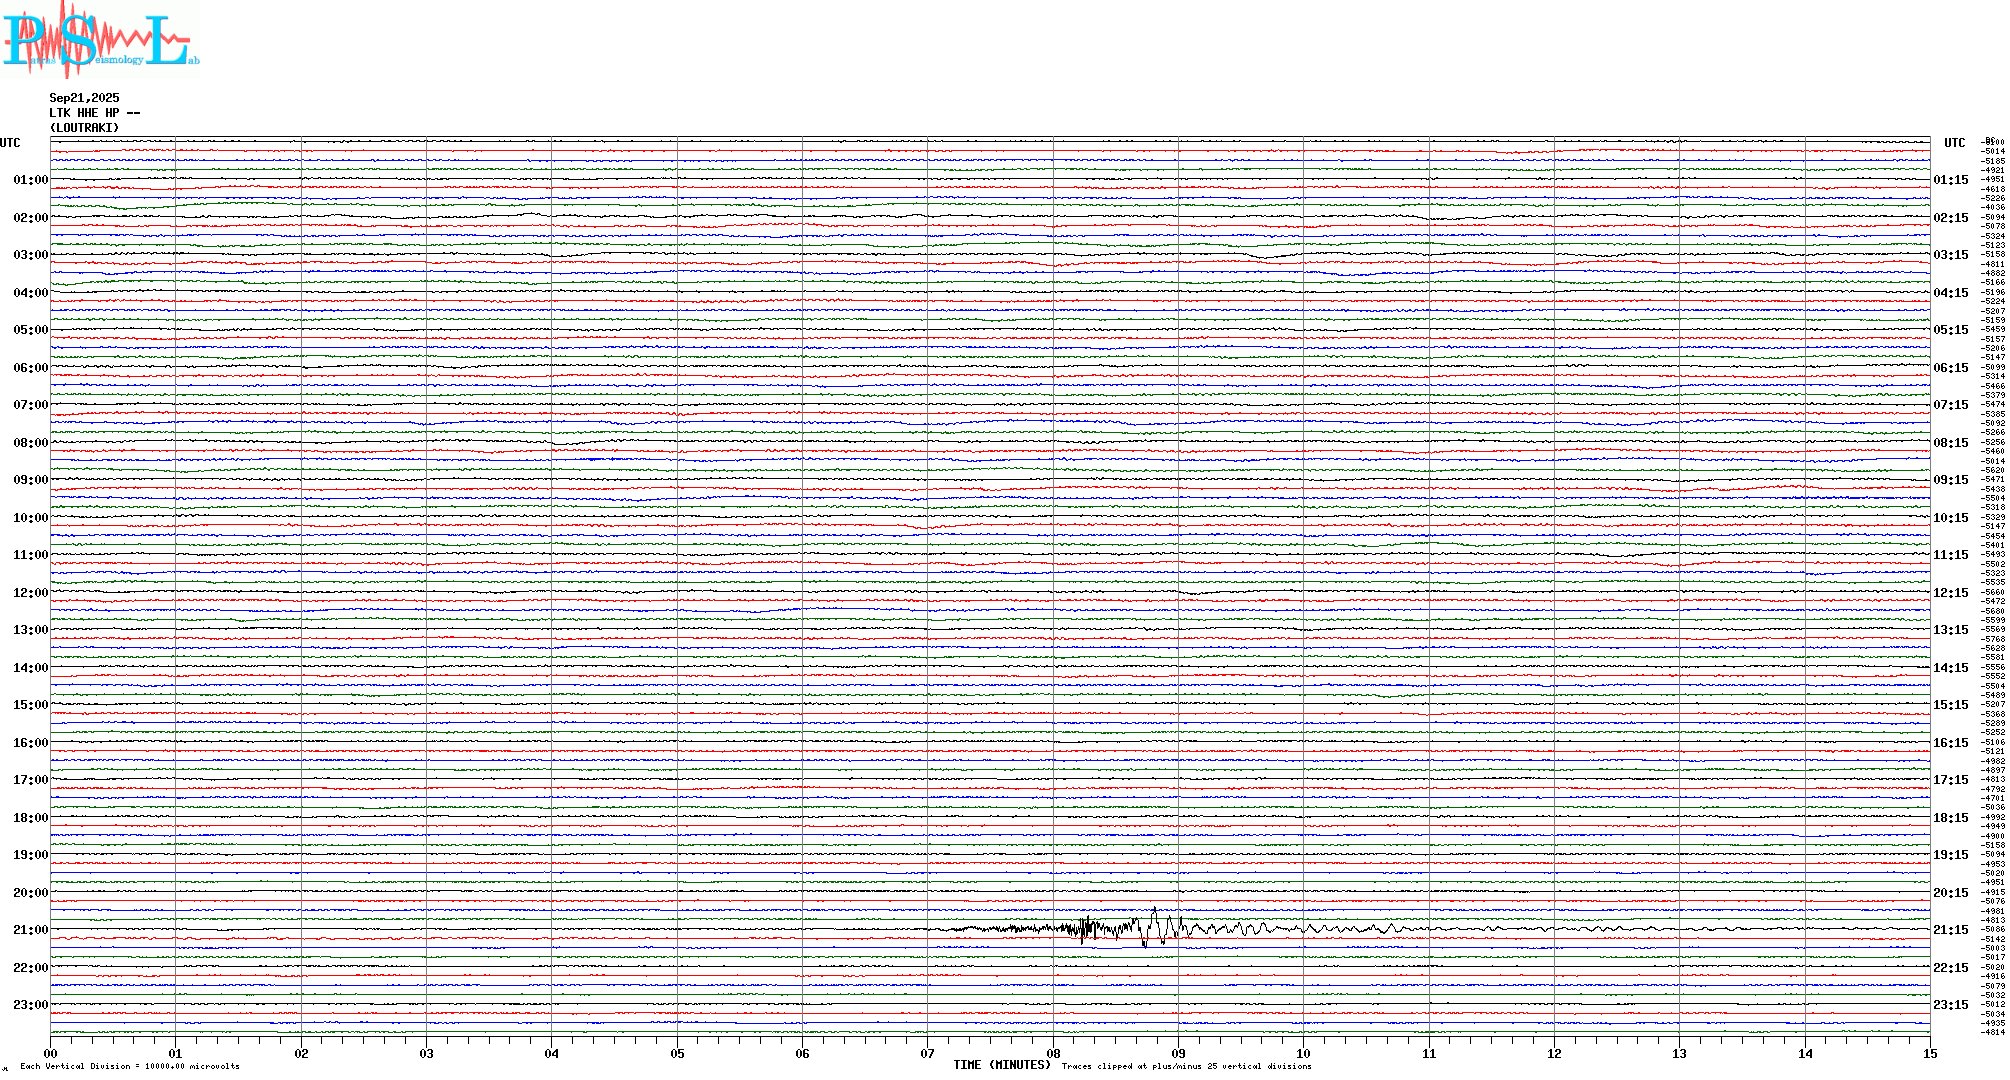Viewport: 2010px width, 1080px height.
Task: Click the 12:00 hour label on the left
Action: (x=31, y=593)
